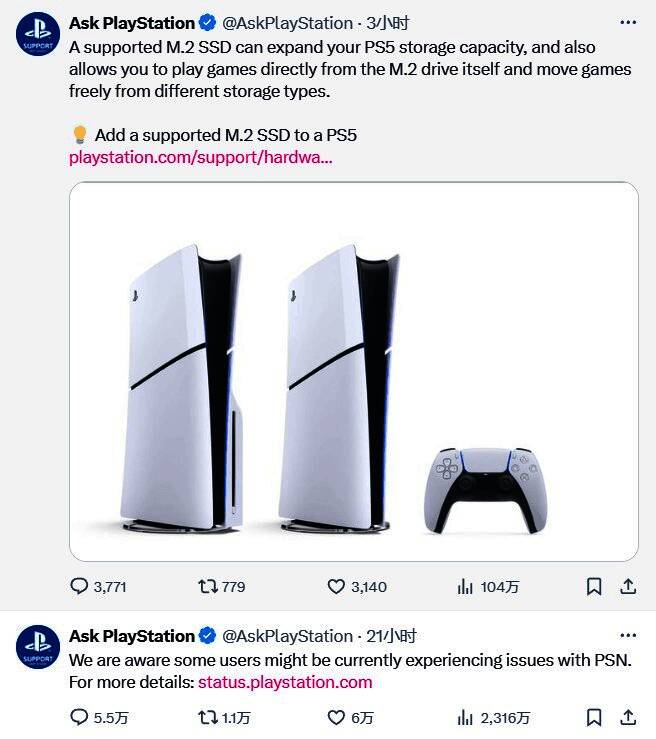Bookmark the PSN issues tweet

(x=594, y=717)
